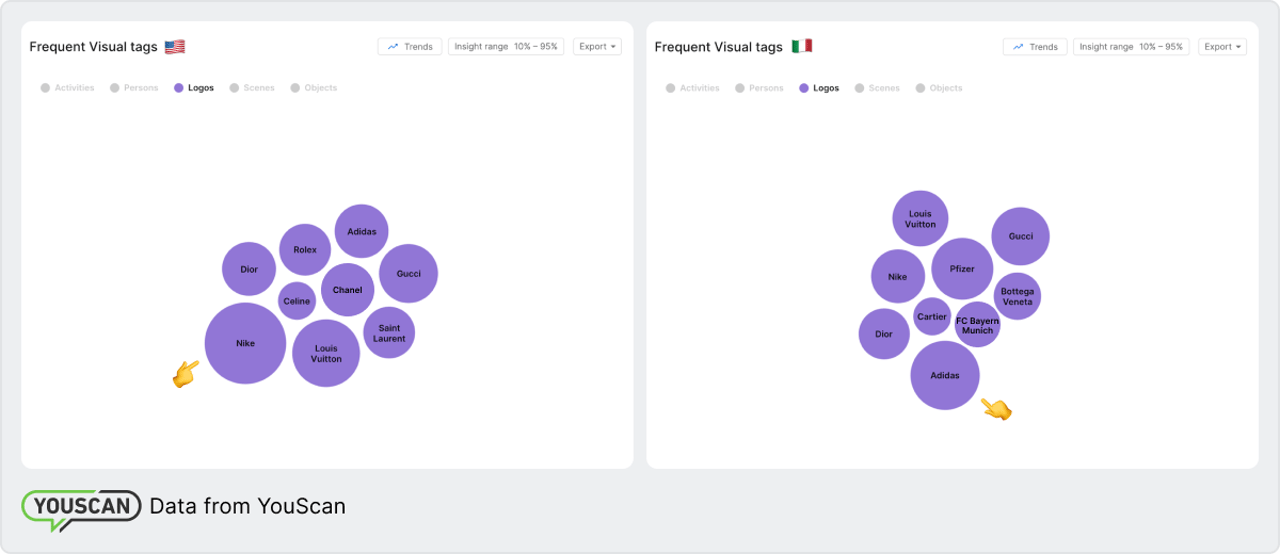This screenshot has width=1280, height=554.
Task: Click the Cartier bubble
Action: click(x=932, y=316)
